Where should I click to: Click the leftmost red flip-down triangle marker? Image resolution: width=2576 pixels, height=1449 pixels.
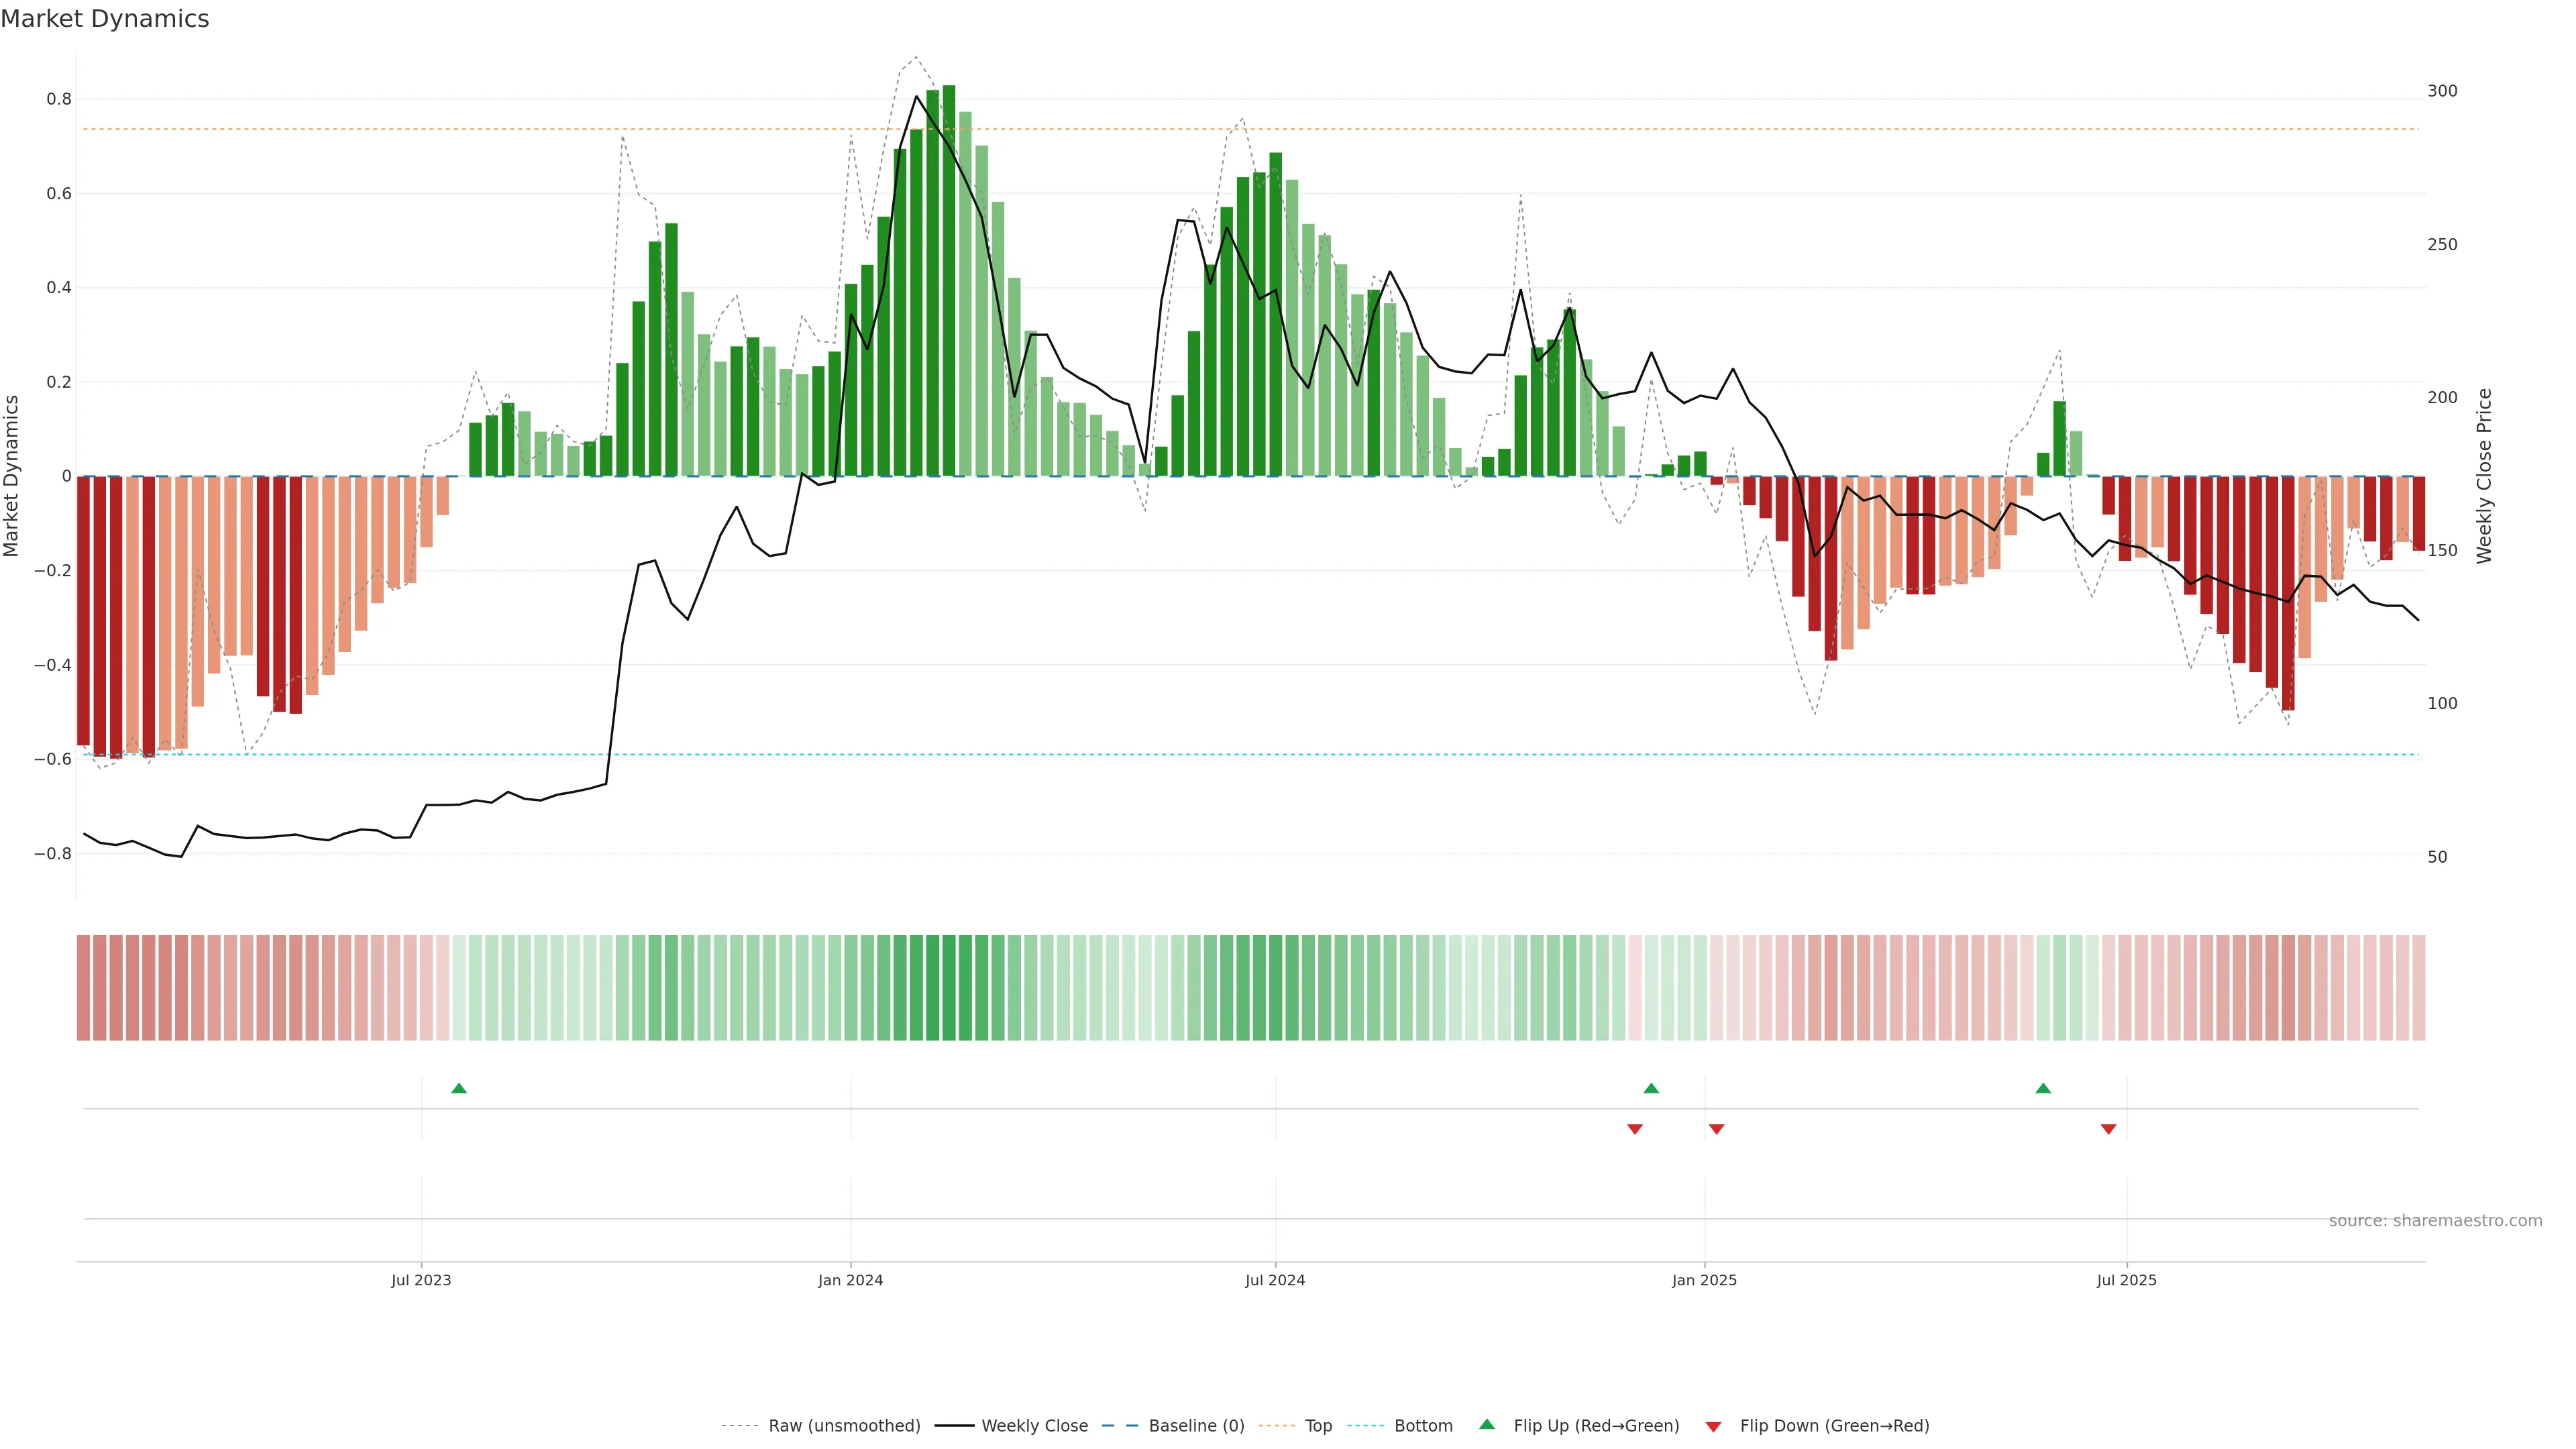click(1635, 1129)
